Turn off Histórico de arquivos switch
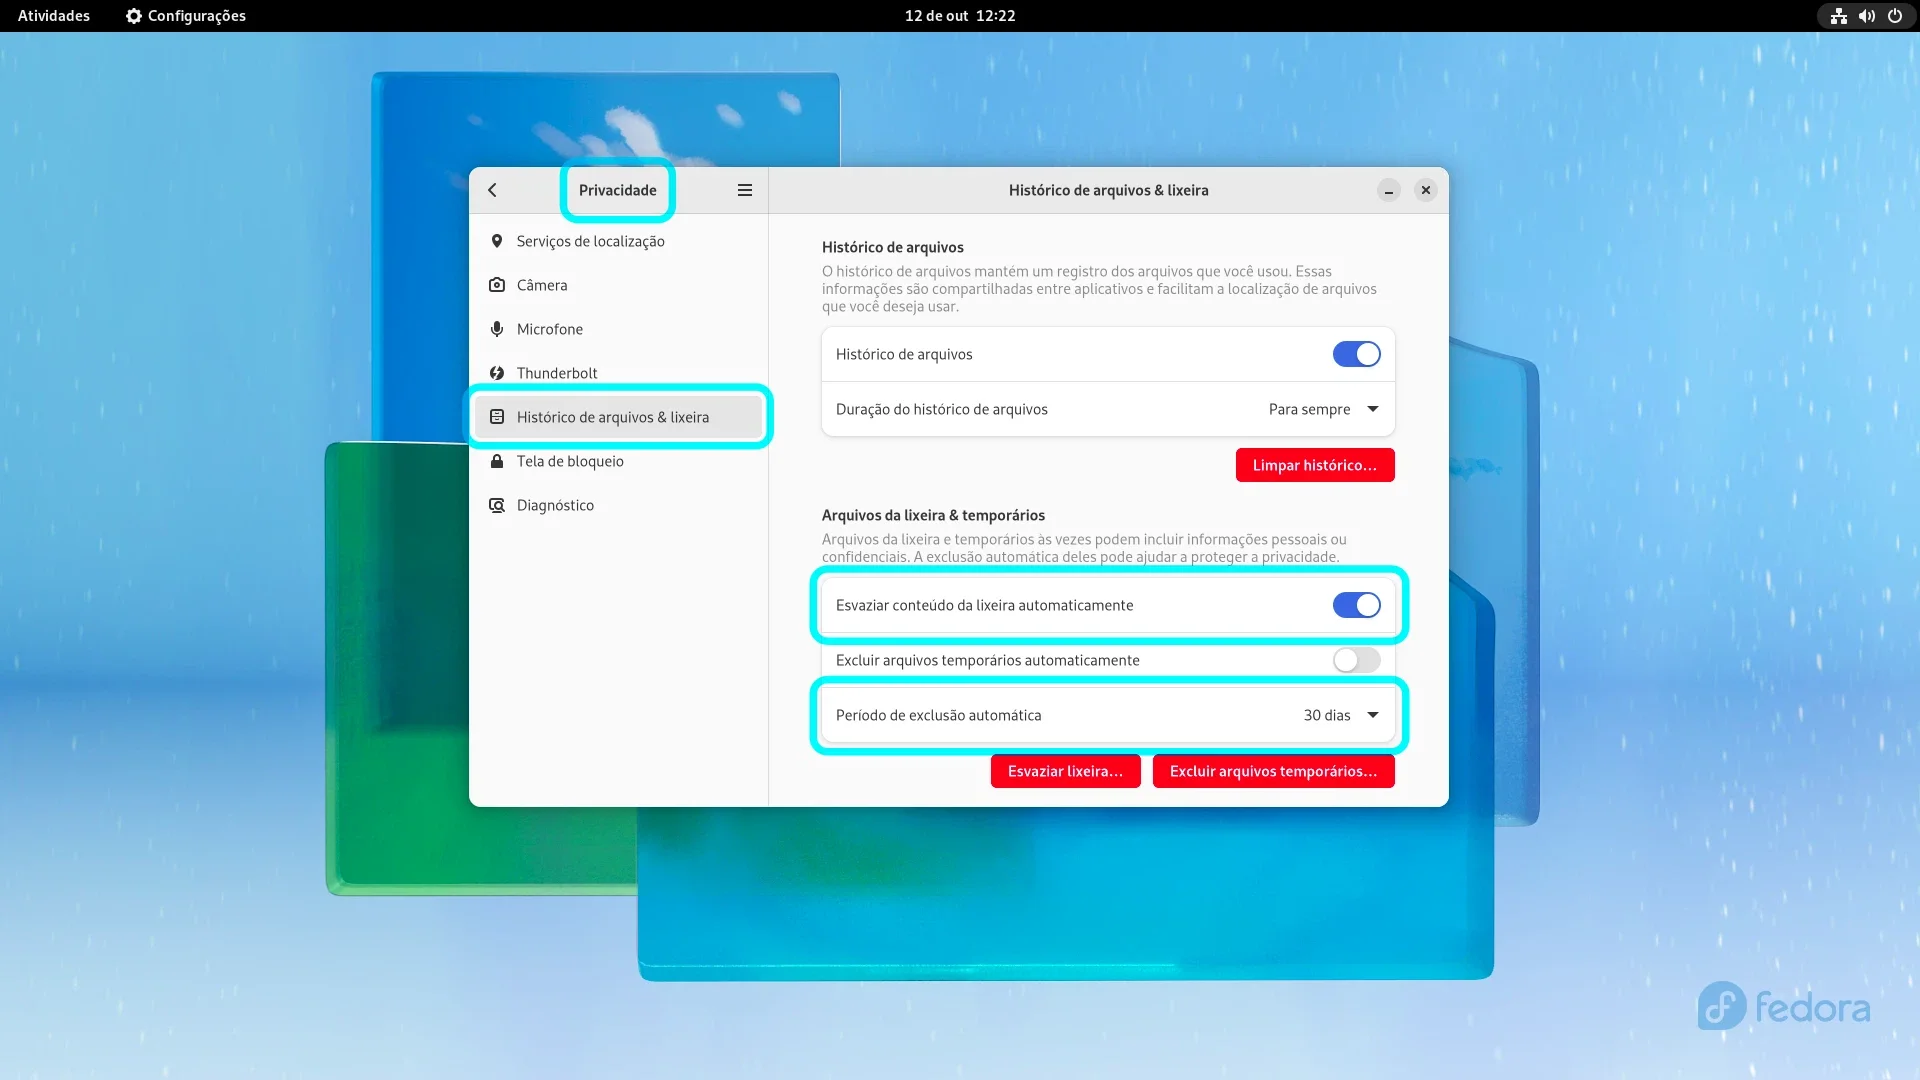Screen dimensions: 1920x1080 point(1357,354)
